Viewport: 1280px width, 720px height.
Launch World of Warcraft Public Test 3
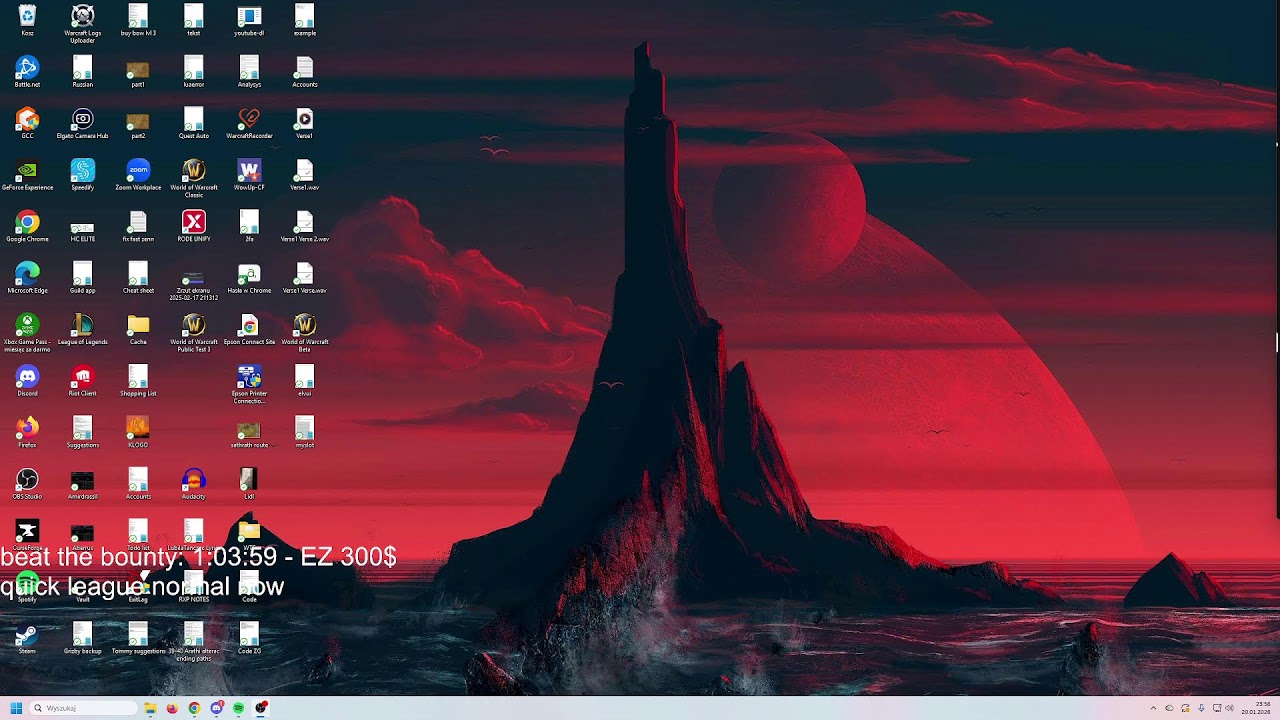point(194,333)
